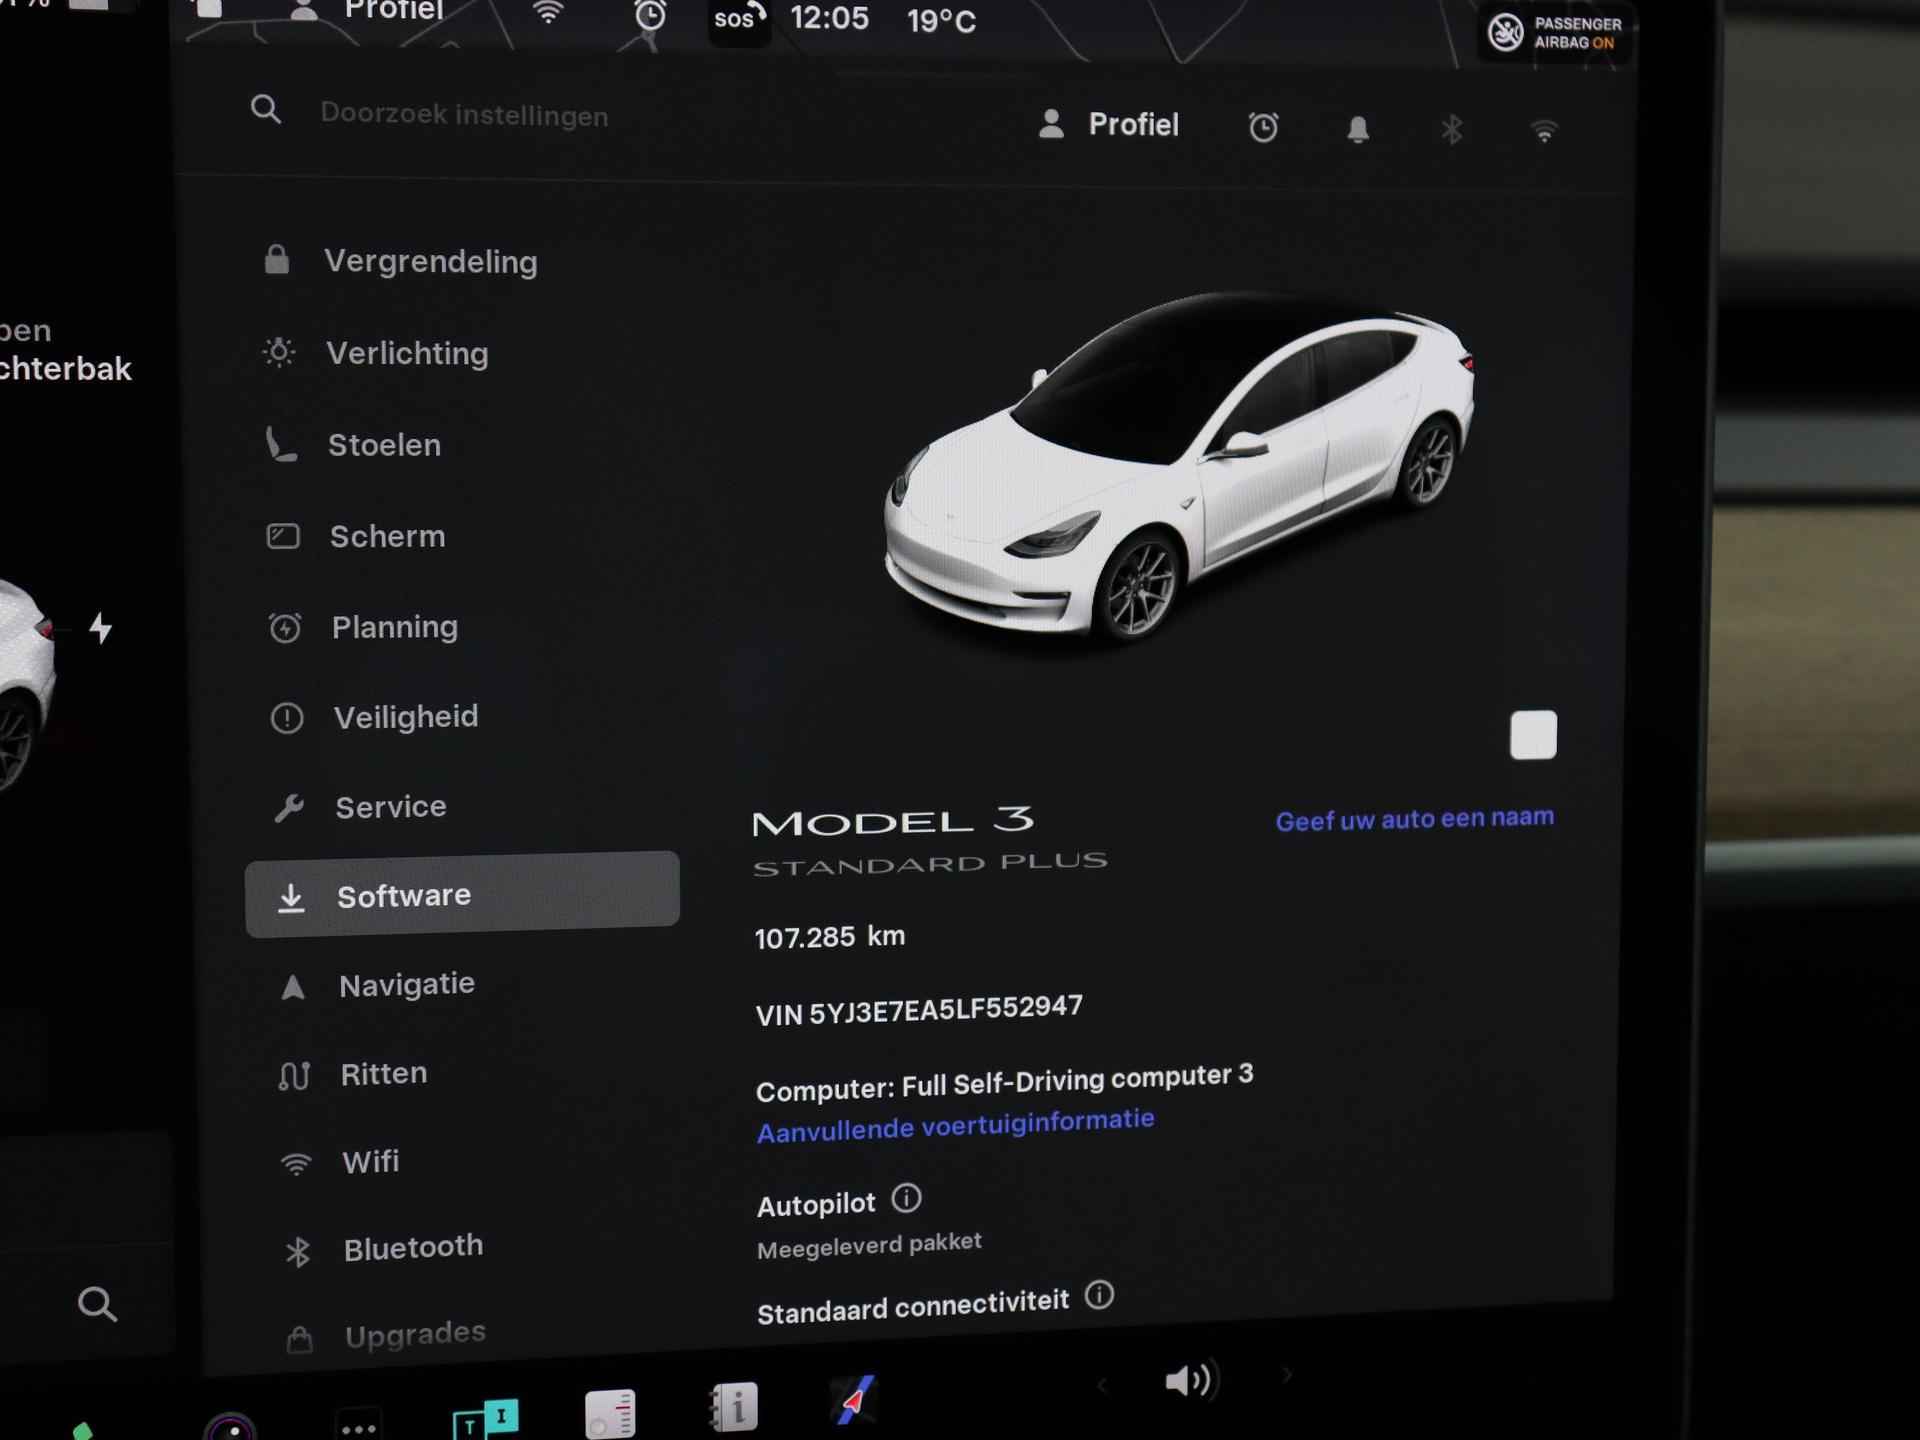Click Geef uw auto een naam link

coord(1414,819)
